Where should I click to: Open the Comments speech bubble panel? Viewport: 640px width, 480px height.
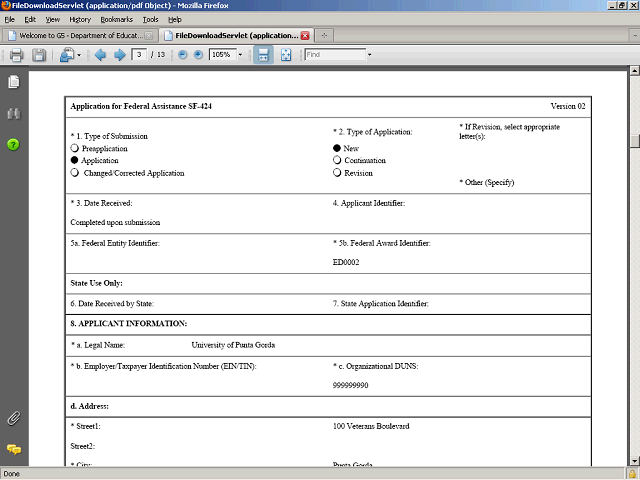13,449
